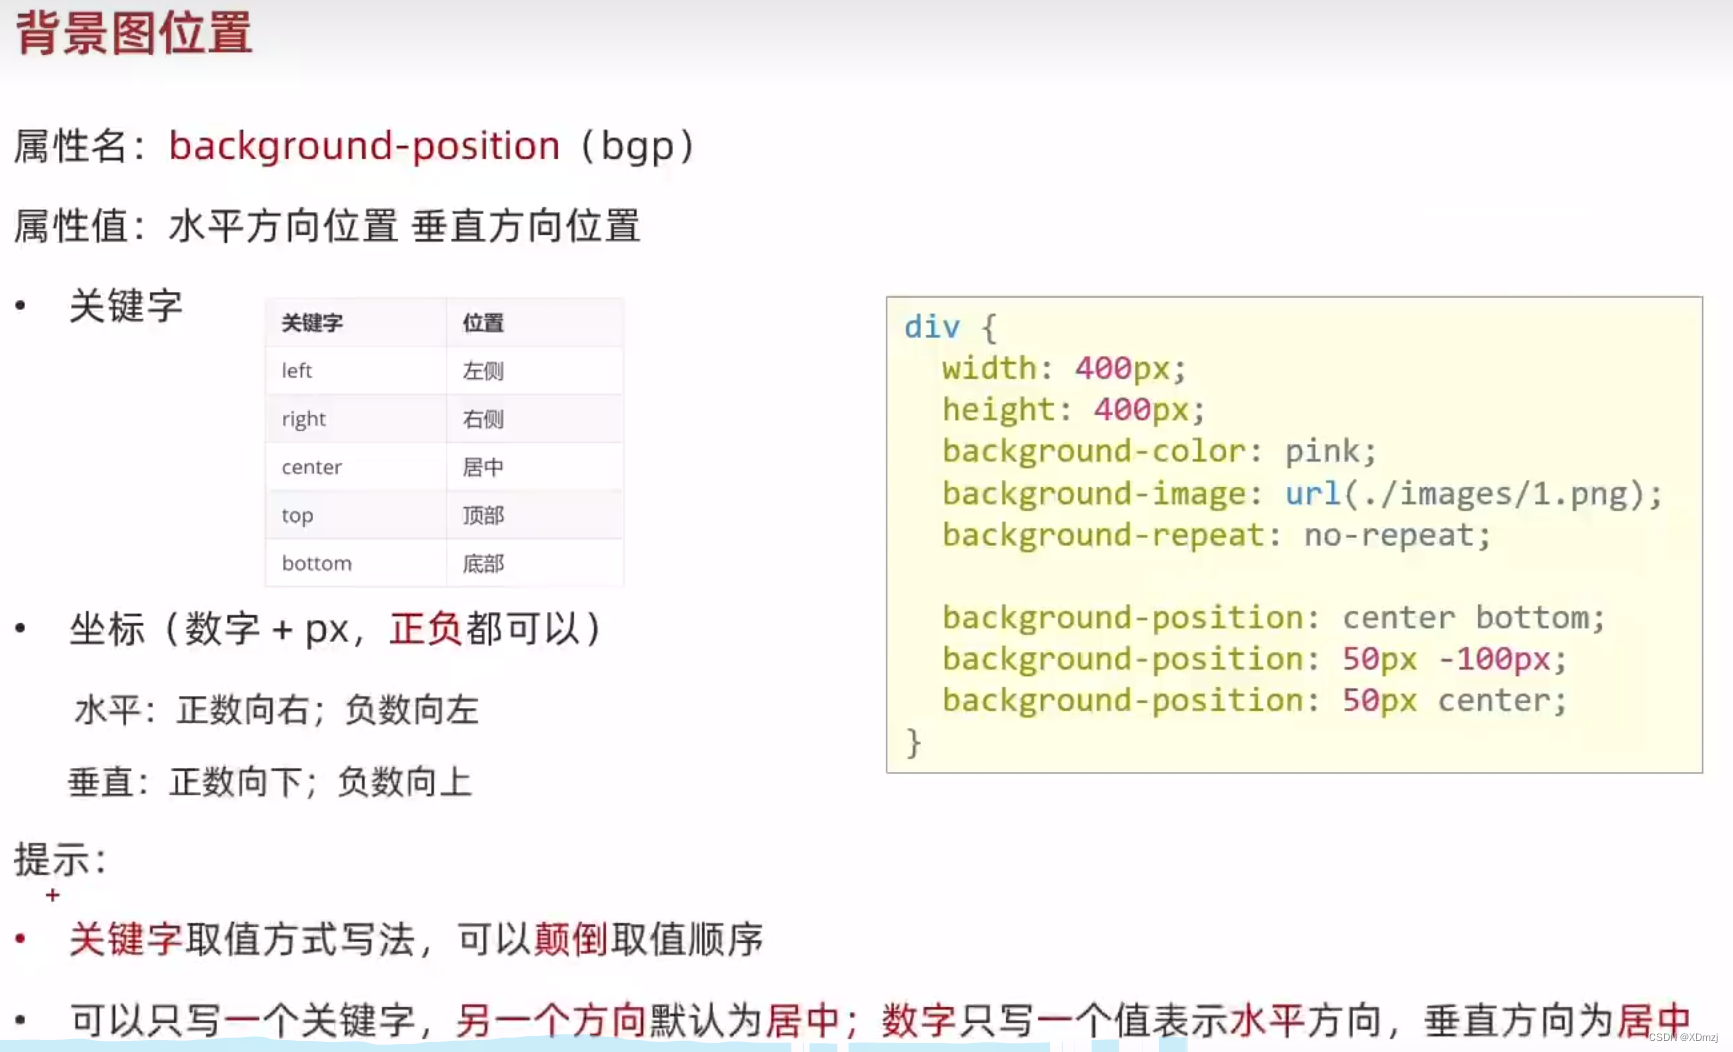Click the table cell '底部'
1733x1052 pixels.
click(534, 563)
